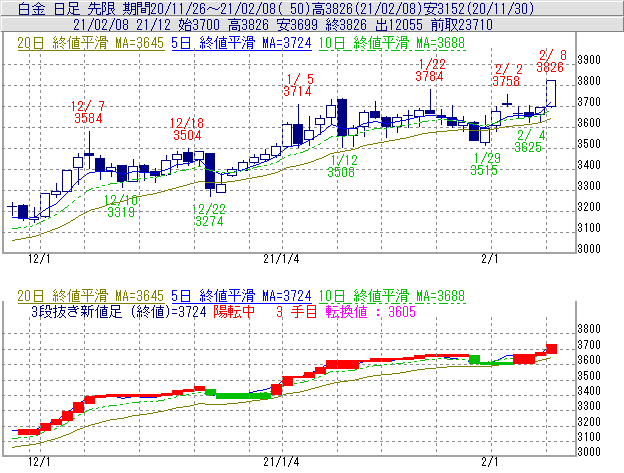Screen dimensions: 624x473
Task: Click the large dark candlestick above the 12/22 label
Action: pos(210,171)
